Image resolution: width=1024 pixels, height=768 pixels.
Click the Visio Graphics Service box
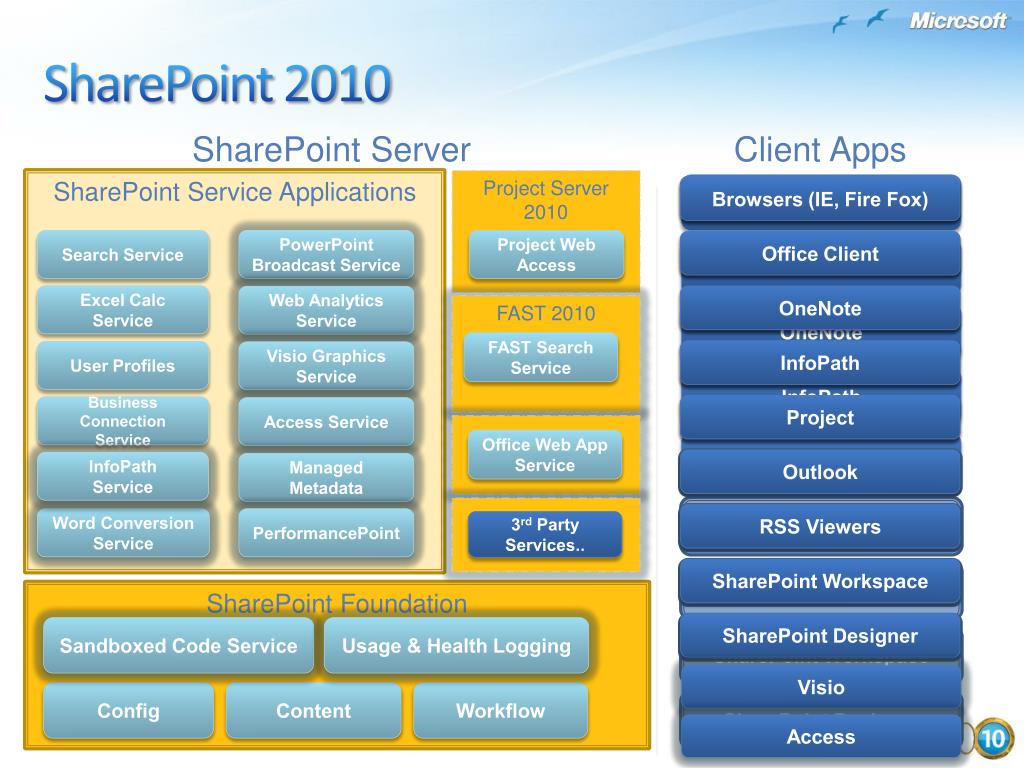326,366
